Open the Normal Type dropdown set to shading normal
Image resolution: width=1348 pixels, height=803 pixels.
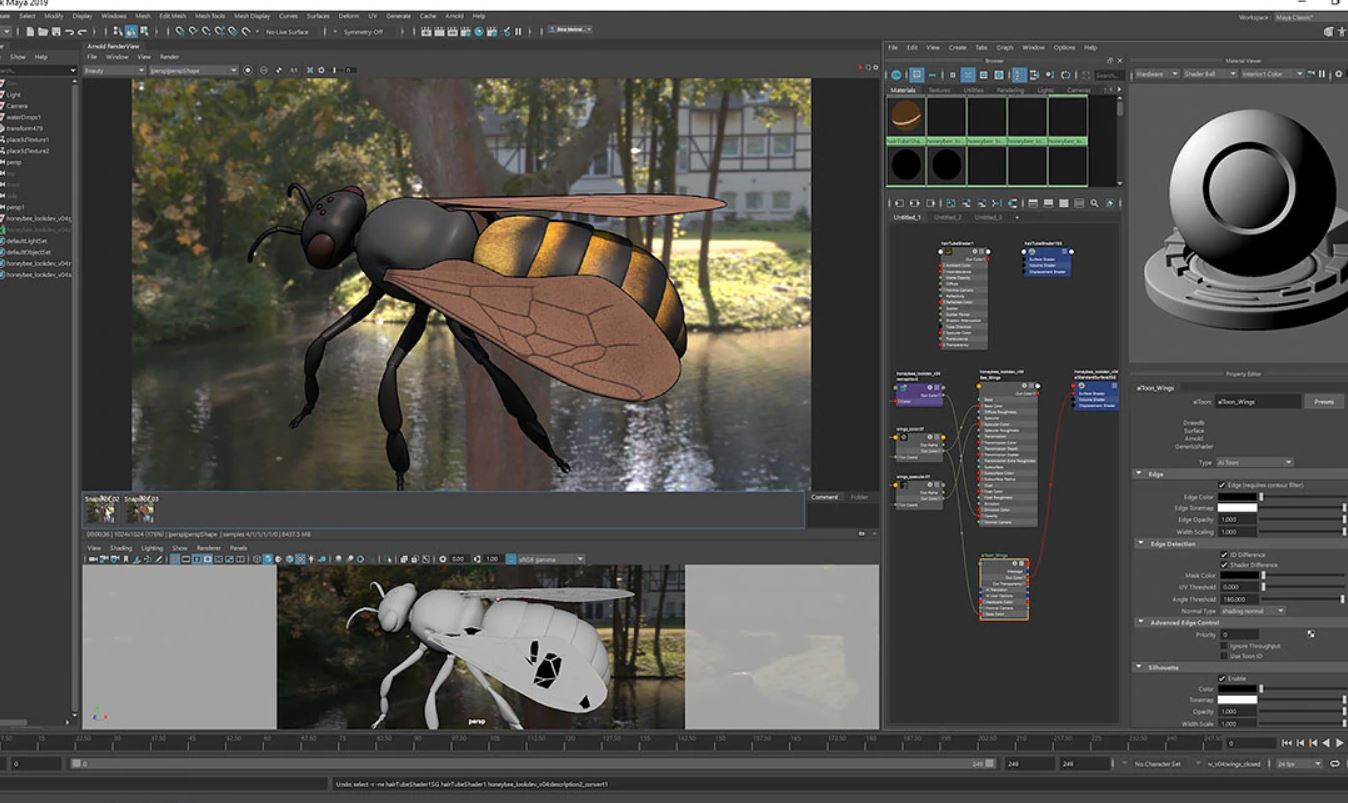[x=1253, y=612]
